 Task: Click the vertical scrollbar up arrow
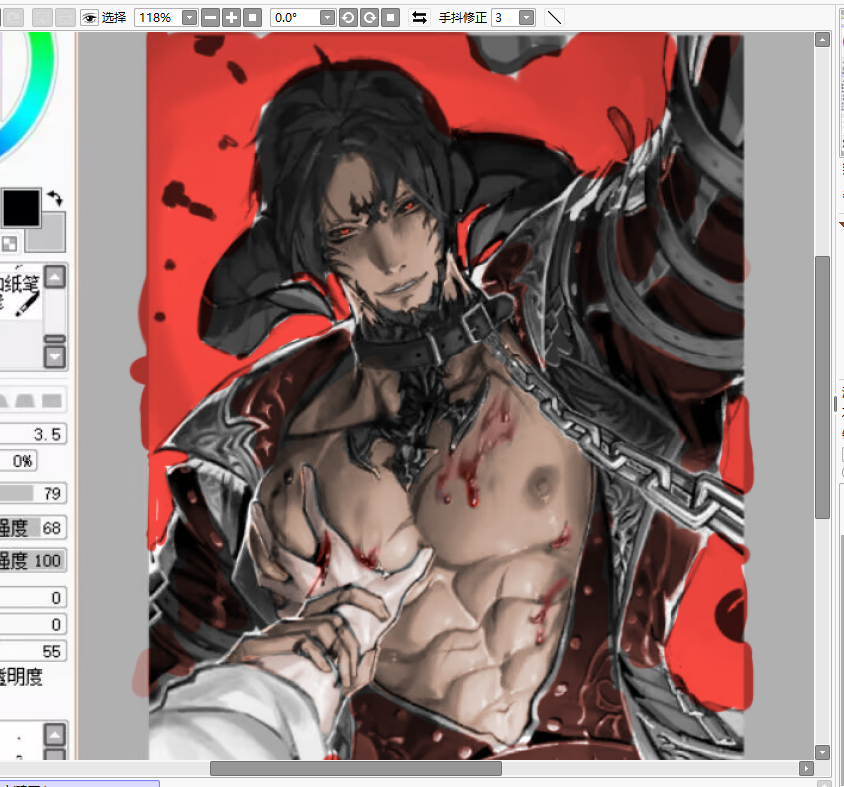tap(822, 40)
